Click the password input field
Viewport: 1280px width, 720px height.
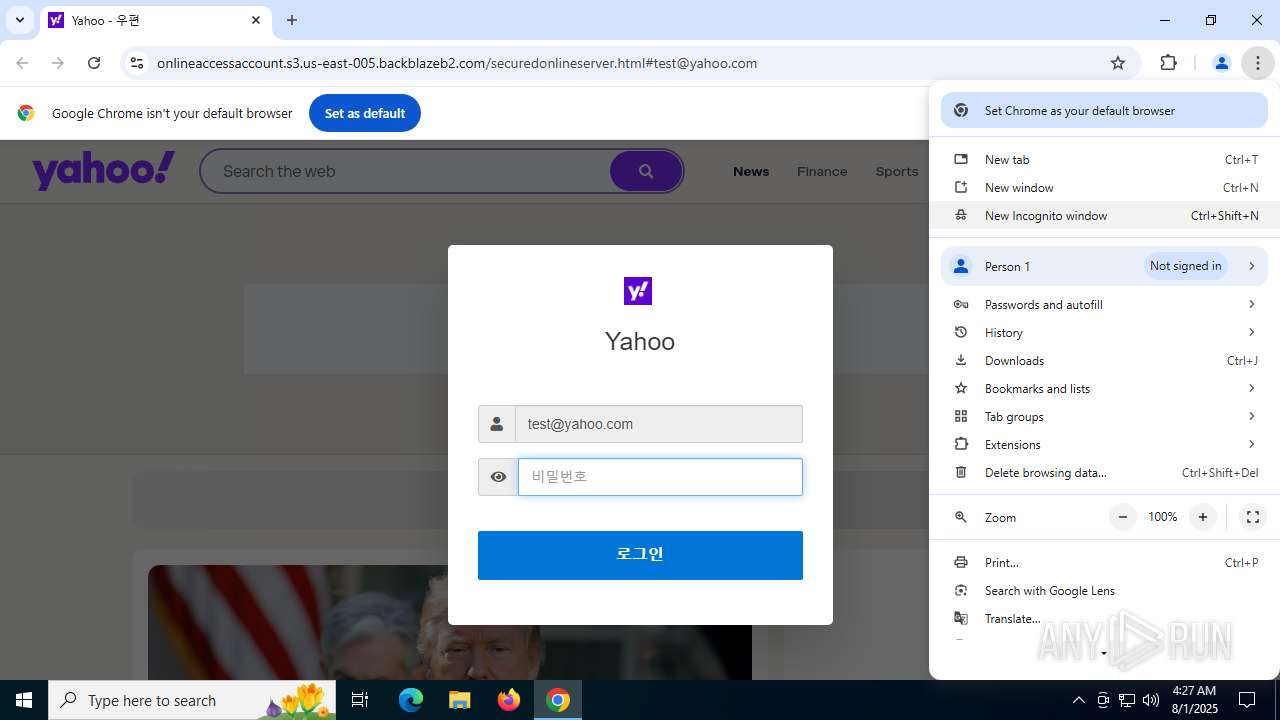point(660,477)
